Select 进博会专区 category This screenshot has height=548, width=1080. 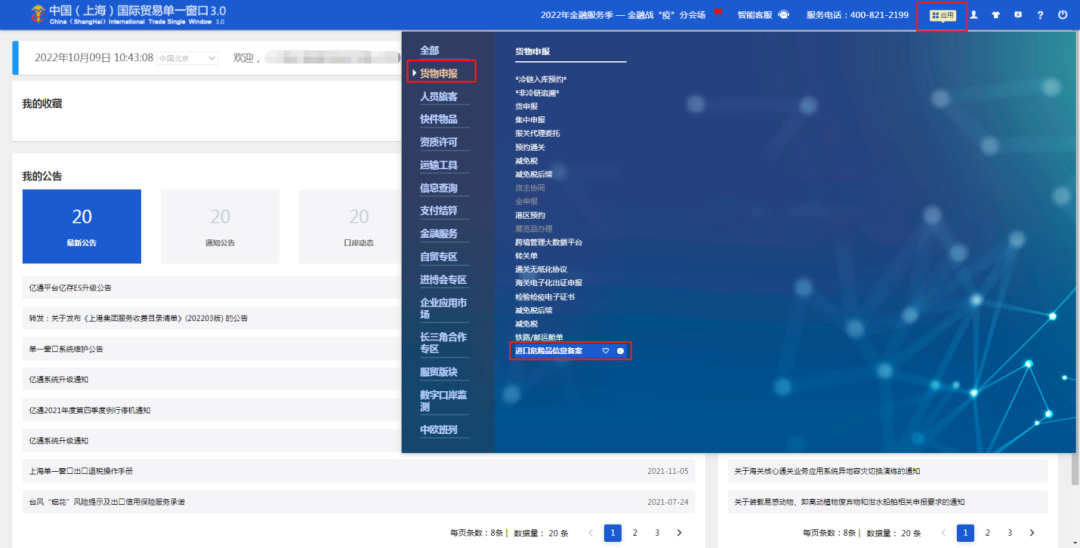pyautogui.click(x=444, y=280)
